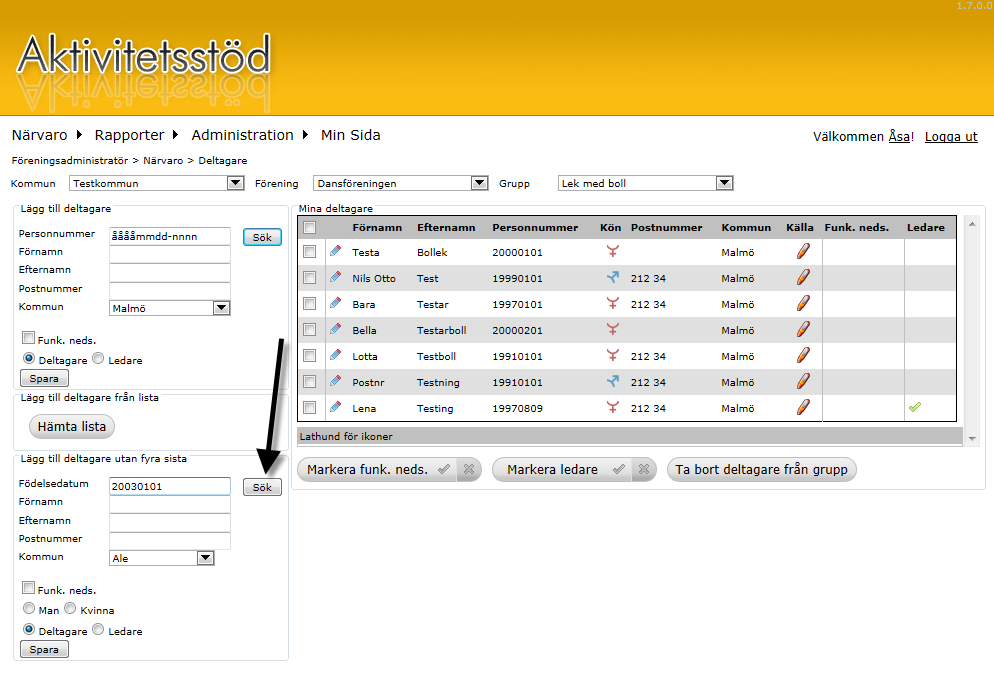Select the checkbox for Nils Otto Test
This screenshot has height=691, width=994.
(x=309, y=278)
